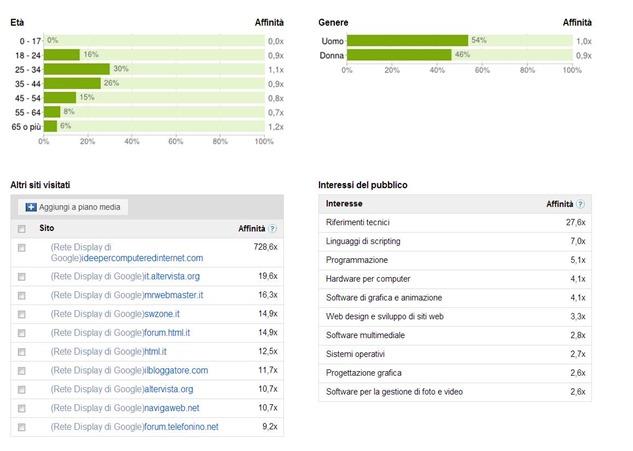Open the it.altervista.org site link

coord(172,276)
